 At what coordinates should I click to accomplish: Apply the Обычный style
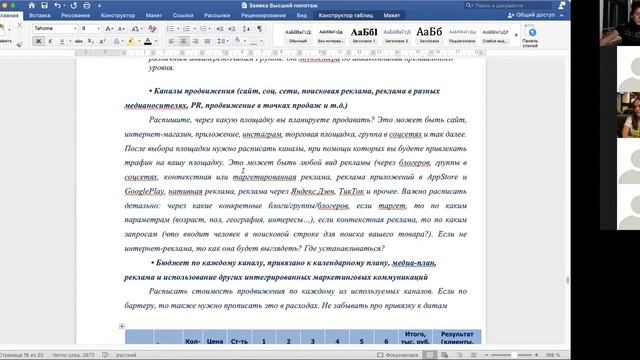tap(298, 36)
